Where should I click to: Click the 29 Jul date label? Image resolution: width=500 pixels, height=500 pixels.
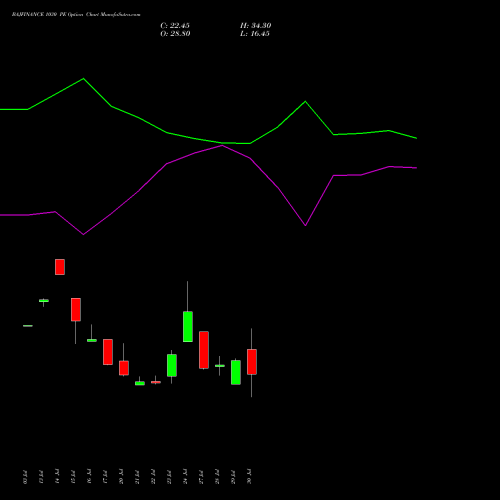point(233,477)
